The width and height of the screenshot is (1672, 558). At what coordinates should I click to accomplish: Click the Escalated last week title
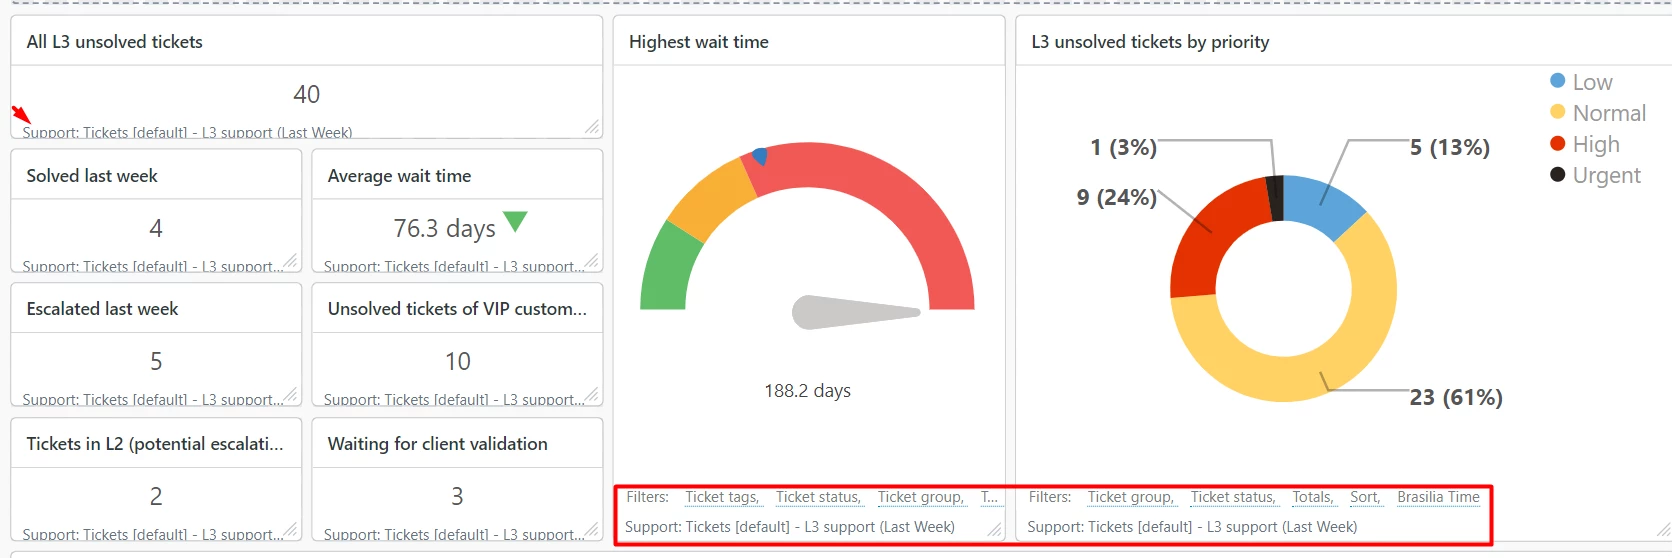pyautogui.click(x=102, y=309)
